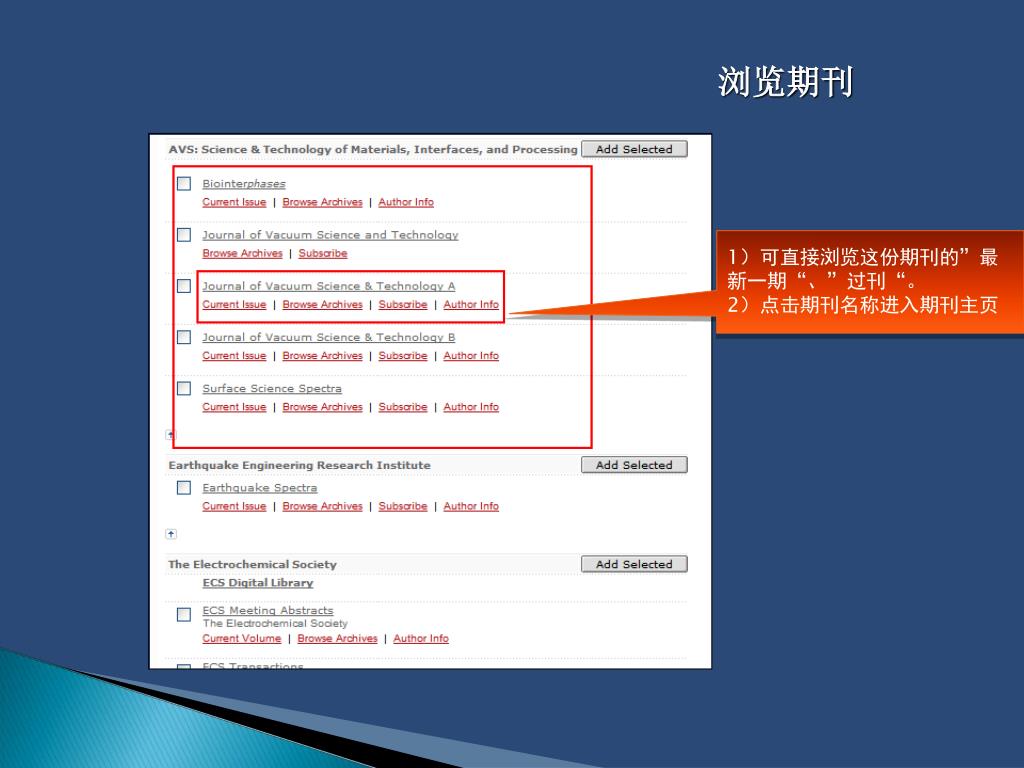
Task: Click Subscribe for Vacuum Science & Technology B
Action: pos(403,355)
